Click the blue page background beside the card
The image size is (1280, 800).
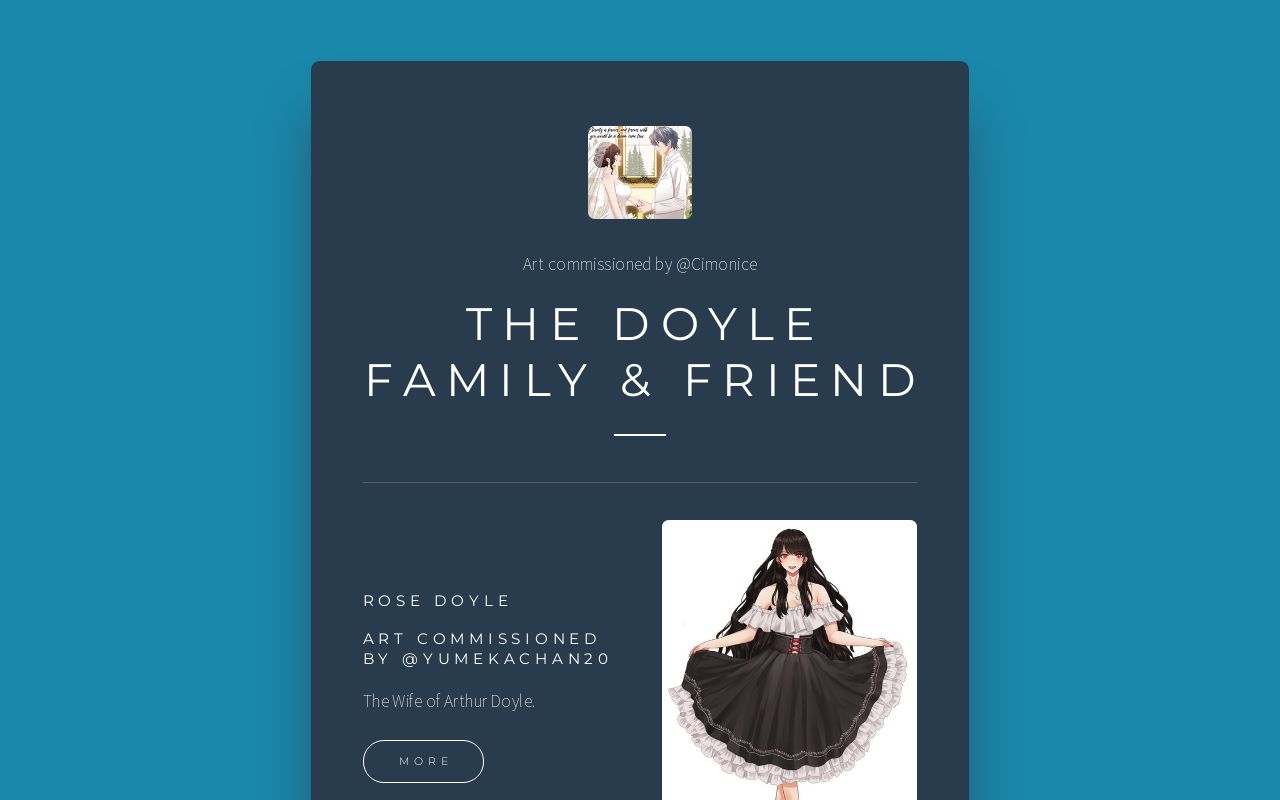pos(150,400)
